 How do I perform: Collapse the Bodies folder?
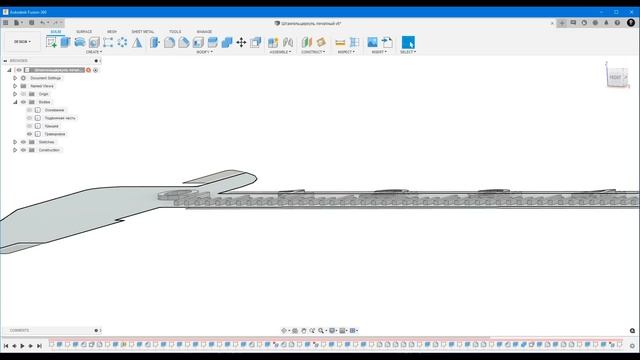click(15, 102)
